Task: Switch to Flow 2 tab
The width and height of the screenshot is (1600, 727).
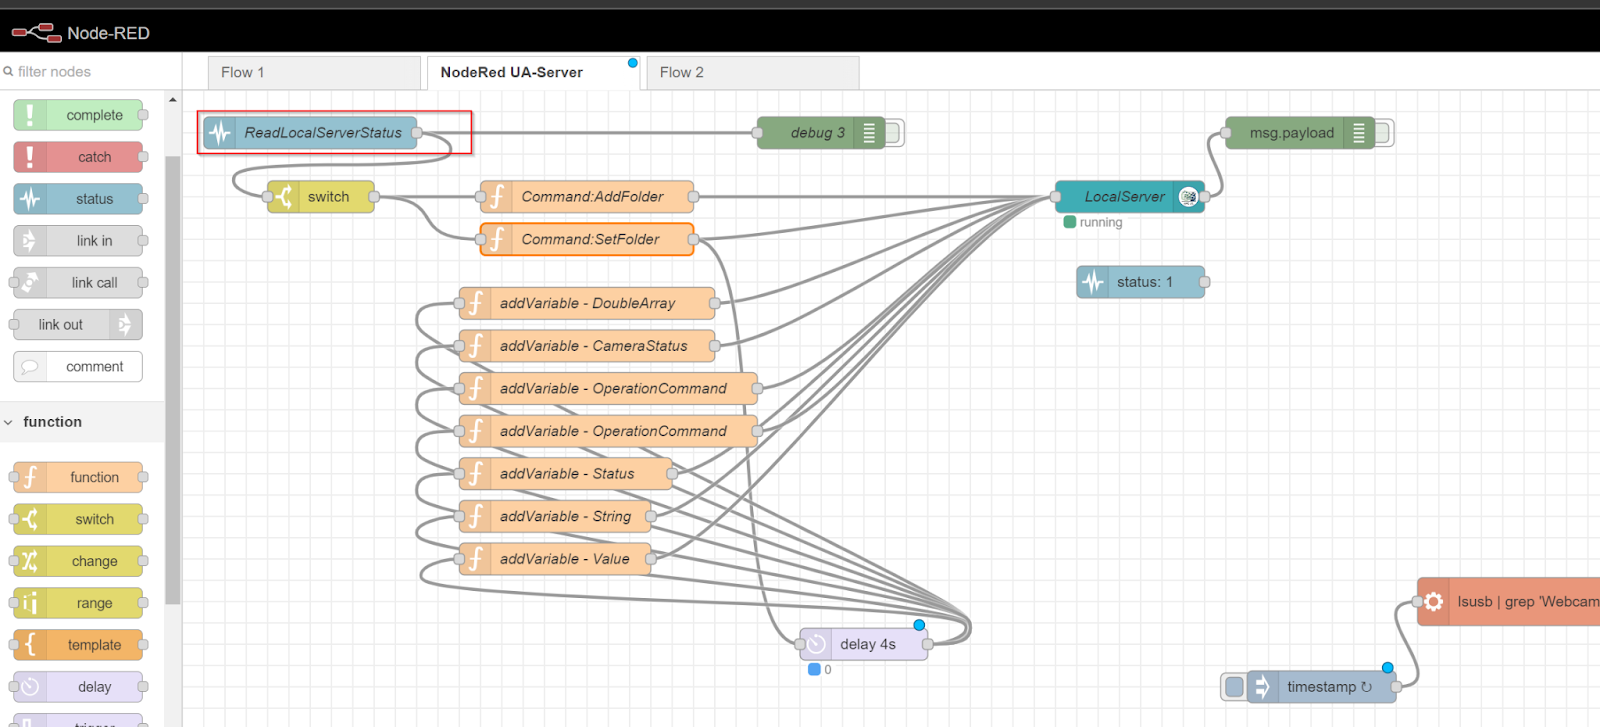Action: coord(753,73)
